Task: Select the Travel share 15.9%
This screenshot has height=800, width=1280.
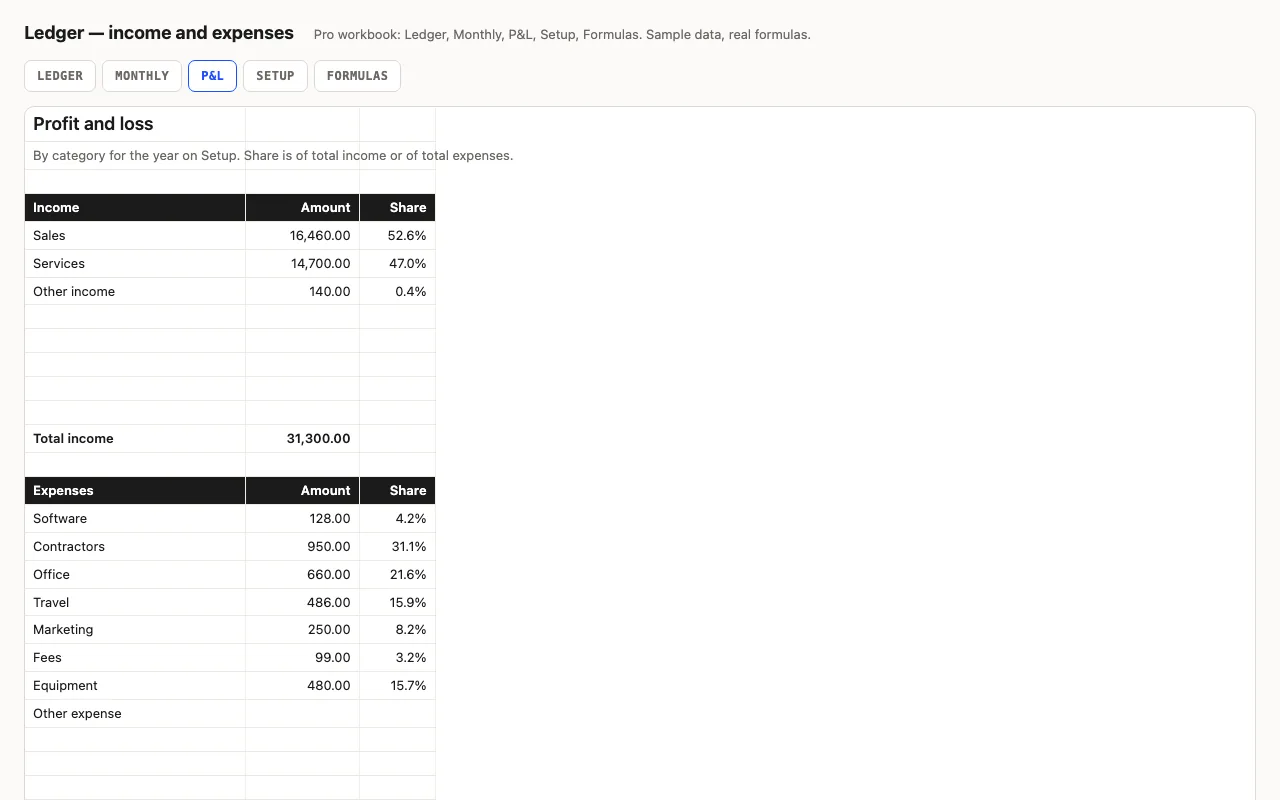Action: [x=397, y=603]
